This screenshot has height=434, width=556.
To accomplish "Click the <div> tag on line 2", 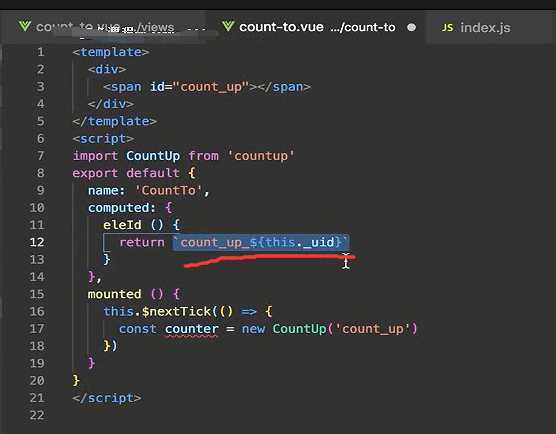I will [107, 69].
